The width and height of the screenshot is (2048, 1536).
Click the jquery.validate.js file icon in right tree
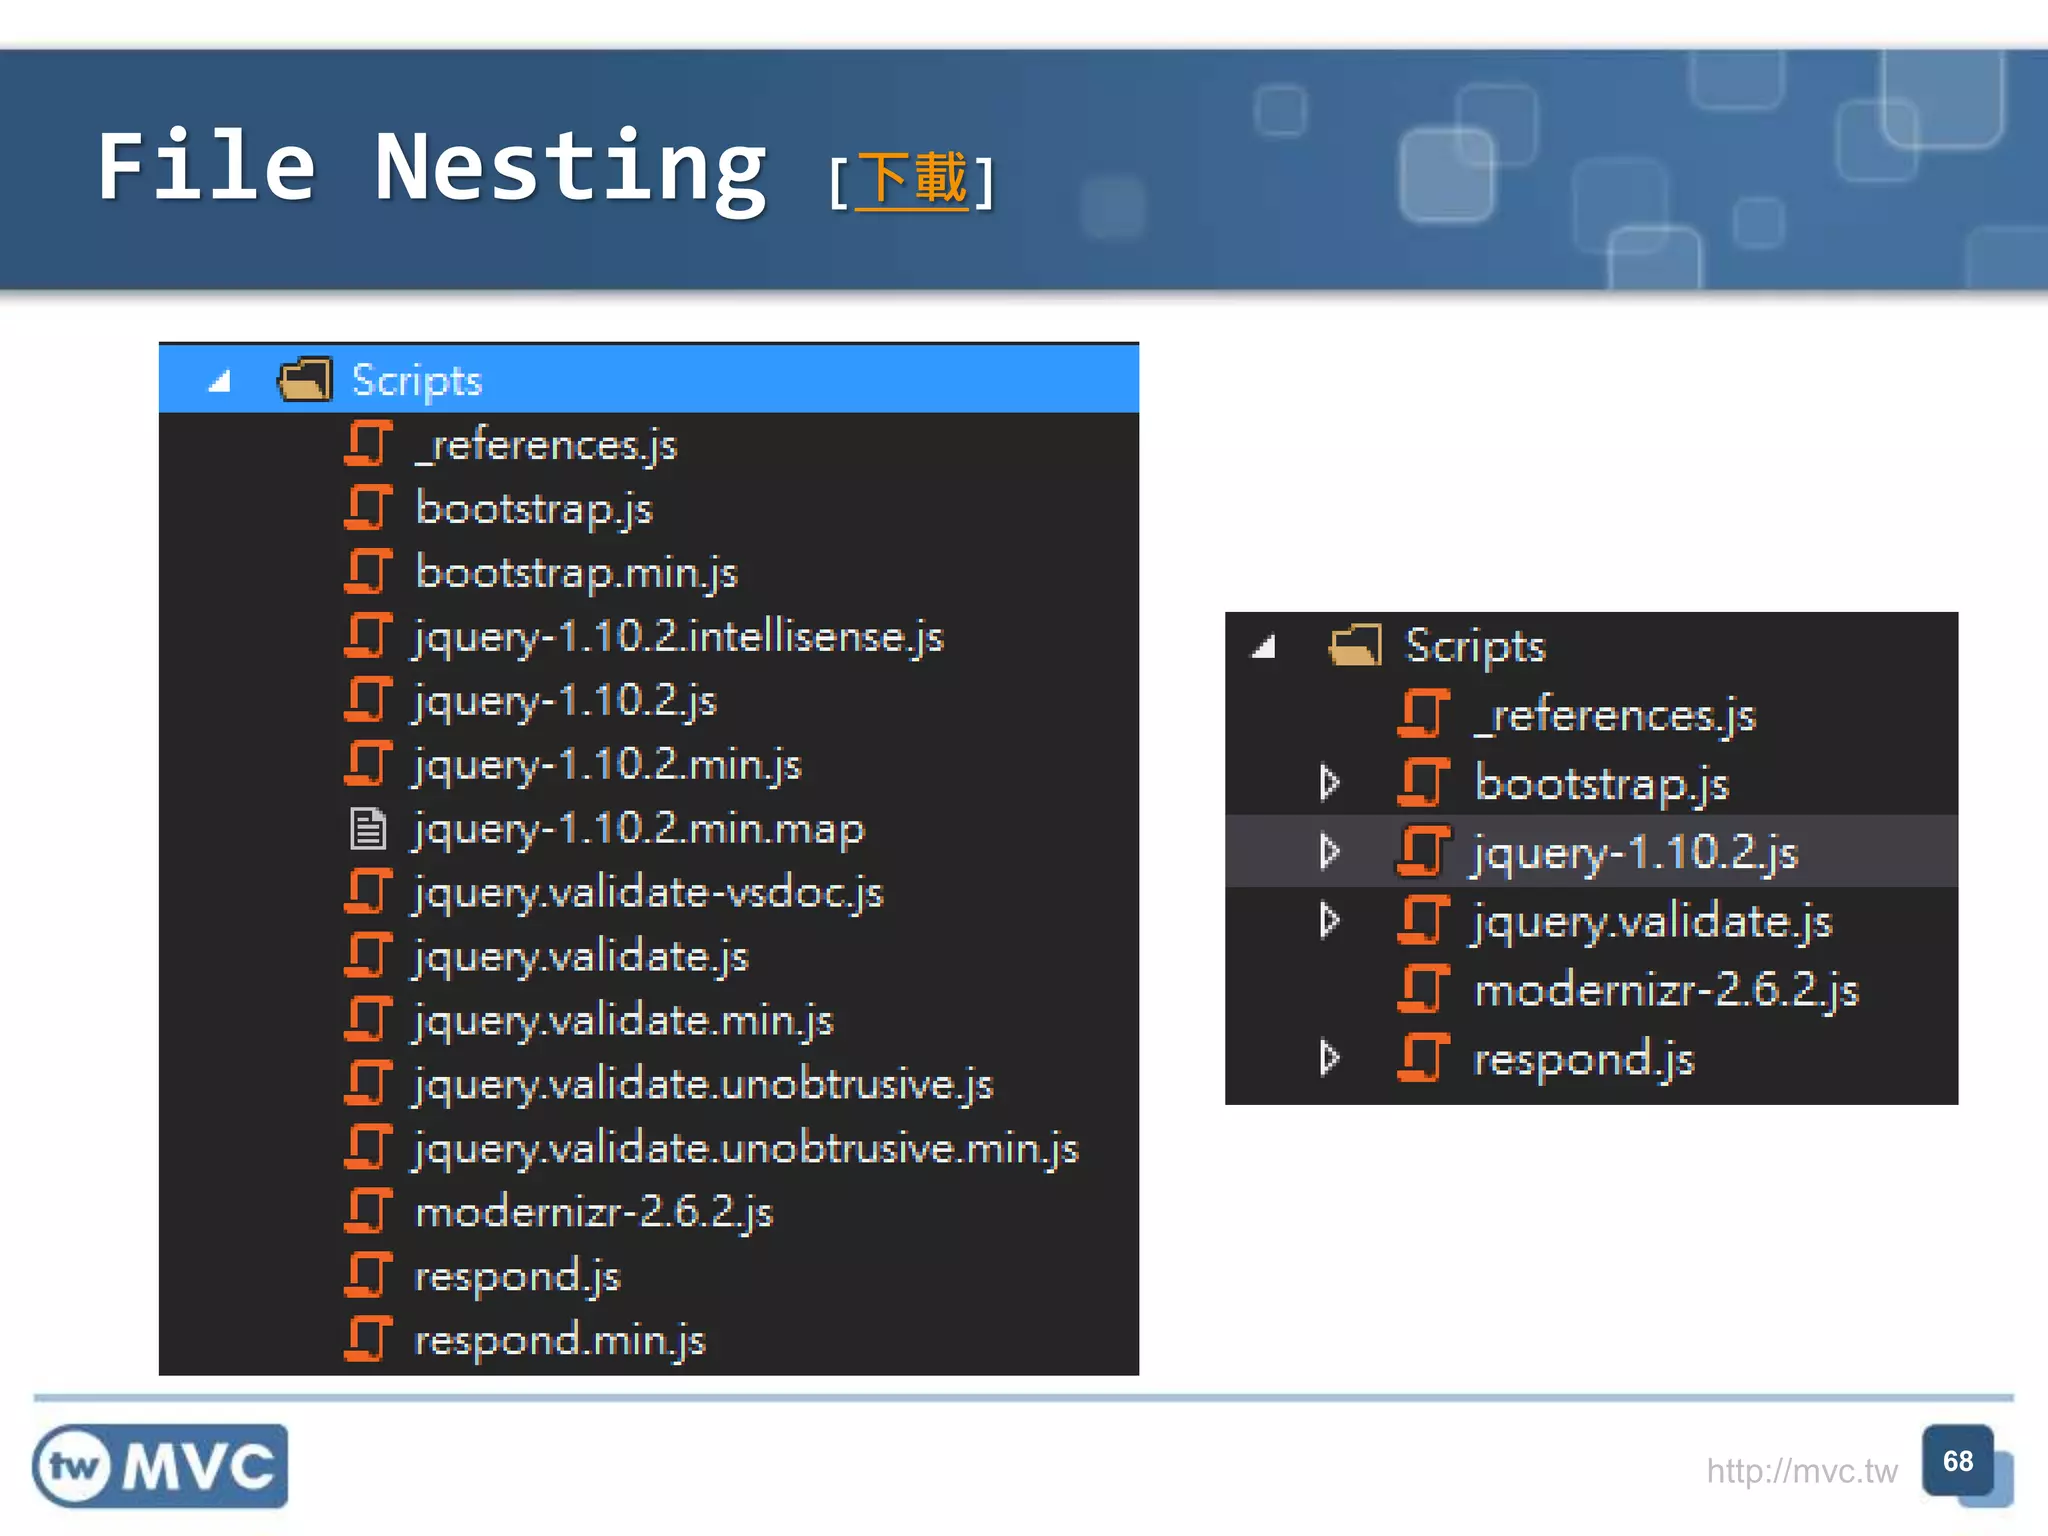pyautogui.click(x=1424, y=921)
